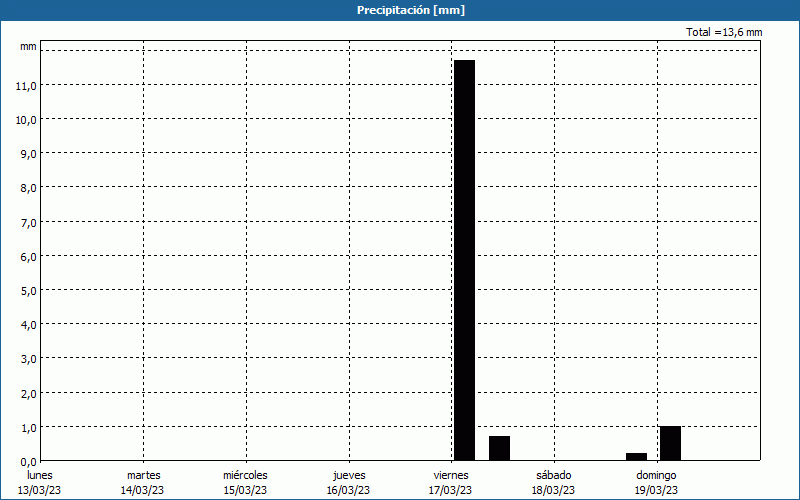Click the 9,0 y-axis value
Viewport: 800px width, 500px height.
click(x=28, y=155)
